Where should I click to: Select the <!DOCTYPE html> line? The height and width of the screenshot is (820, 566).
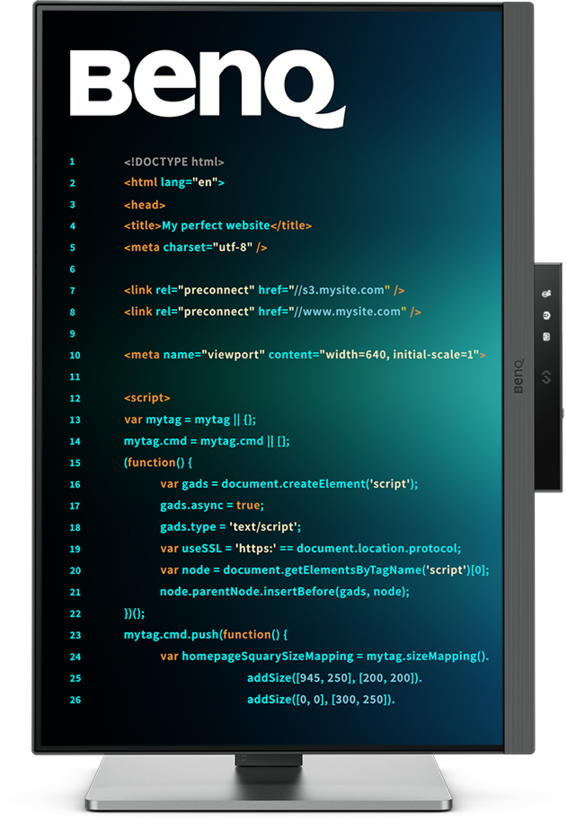[174, 162]
